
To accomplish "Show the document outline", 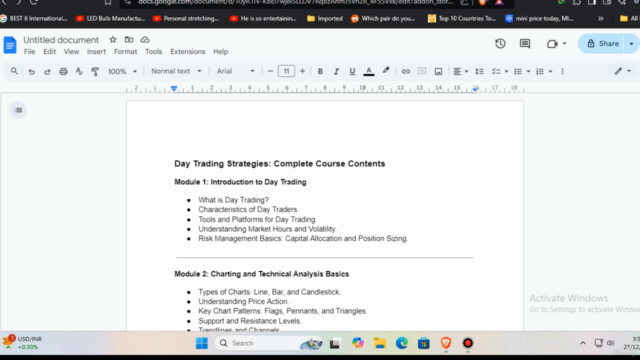I will [x=18, y=110].
